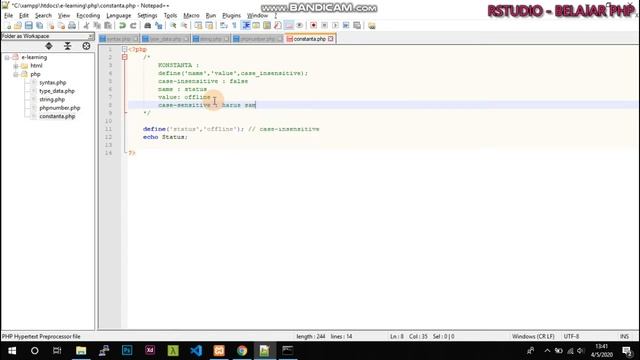Toggle INS insert mode in status bar

624,336
